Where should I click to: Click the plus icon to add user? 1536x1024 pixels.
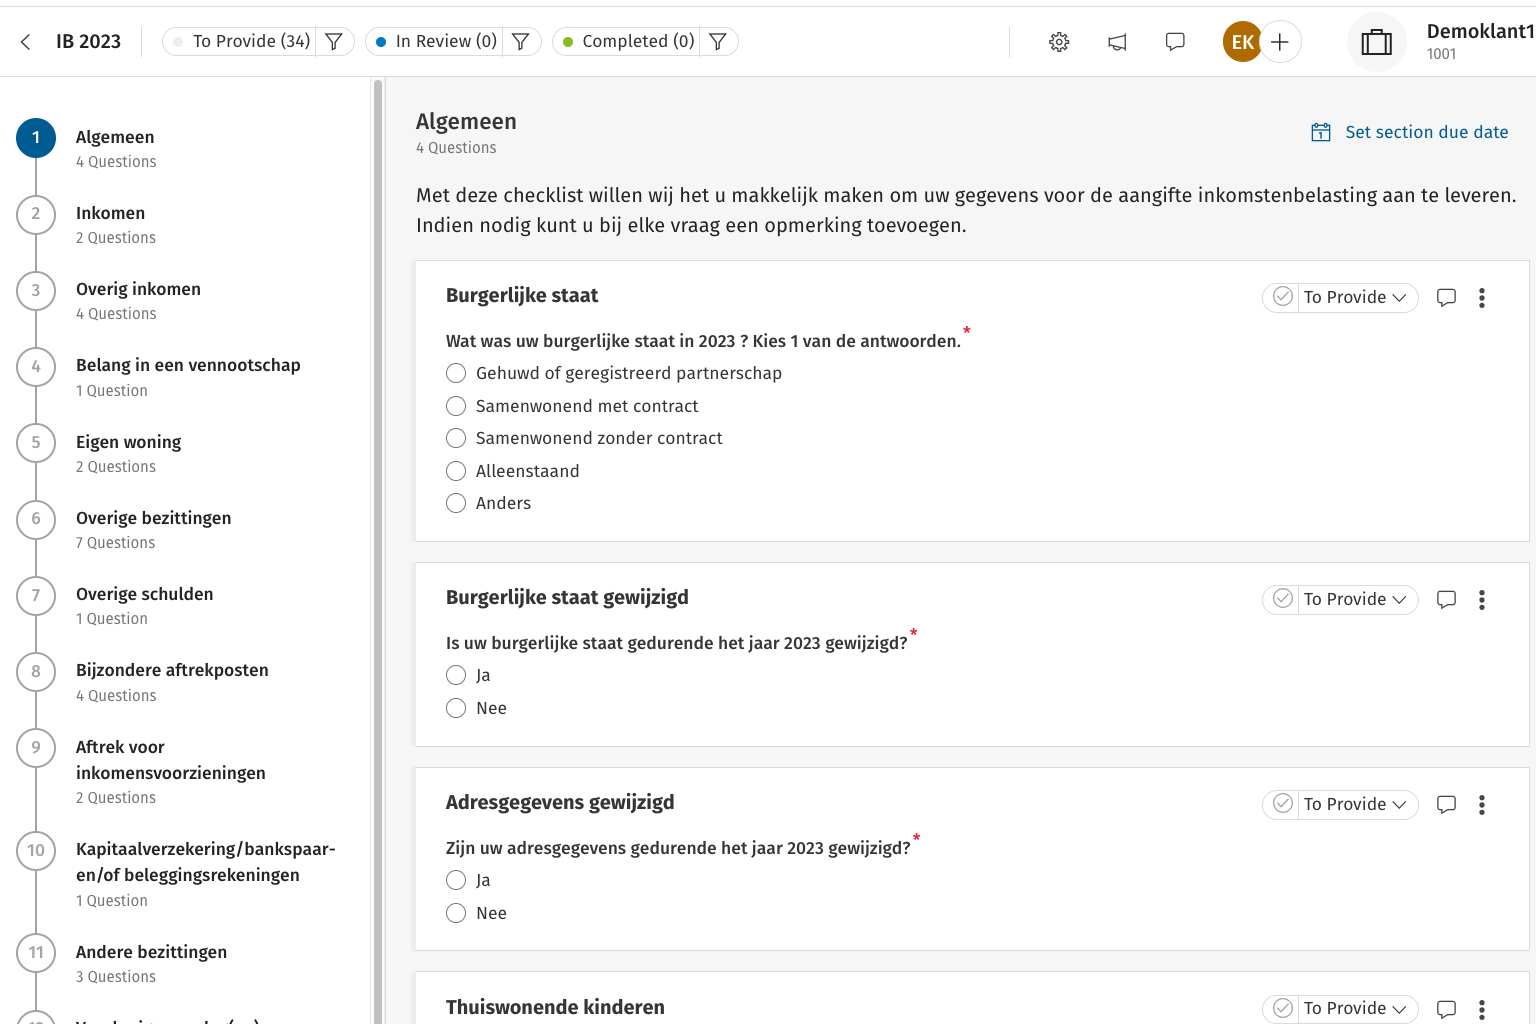click(1280, 42)
